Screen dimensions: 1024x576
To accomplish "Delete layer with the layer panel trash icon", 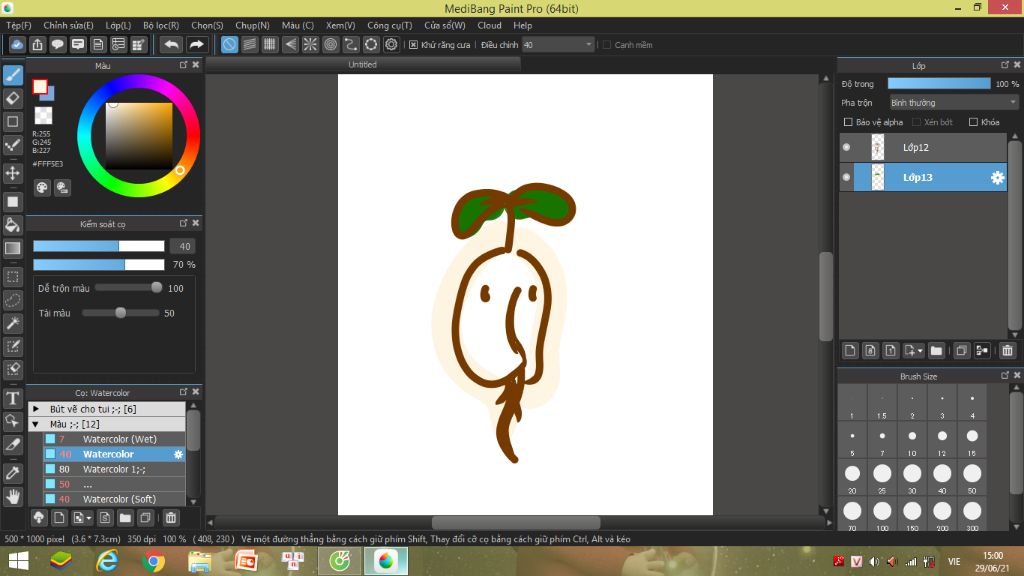I will [1007, 351].
